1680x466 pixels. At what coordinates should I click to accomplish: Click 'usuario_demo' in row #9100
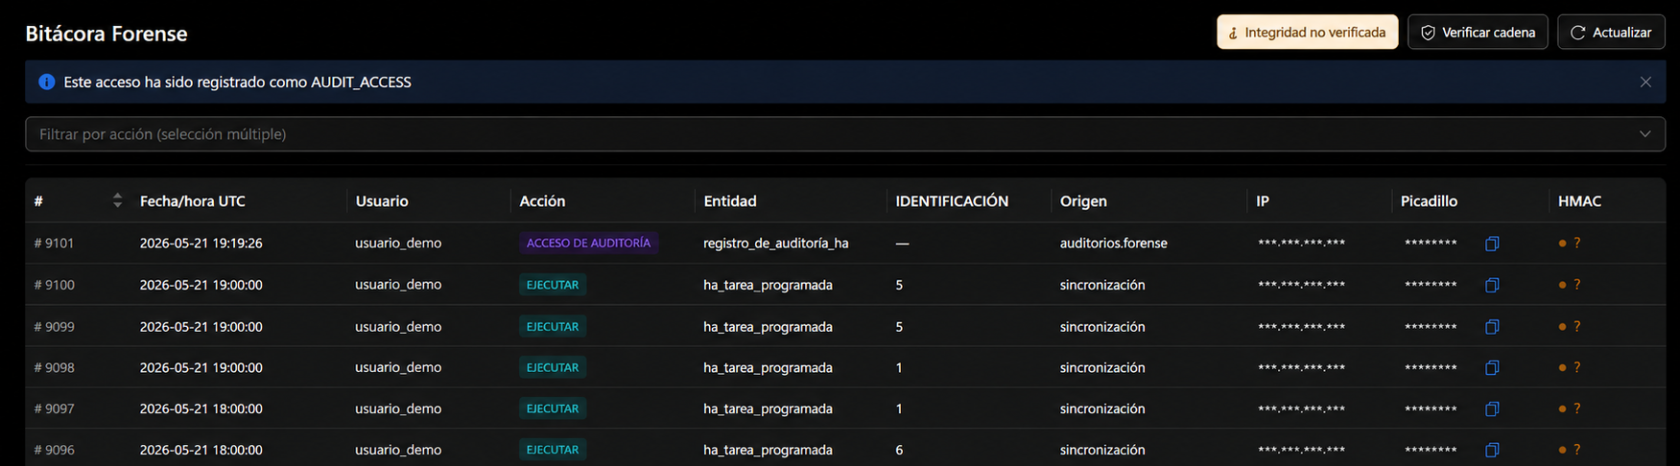pos(398,285)
